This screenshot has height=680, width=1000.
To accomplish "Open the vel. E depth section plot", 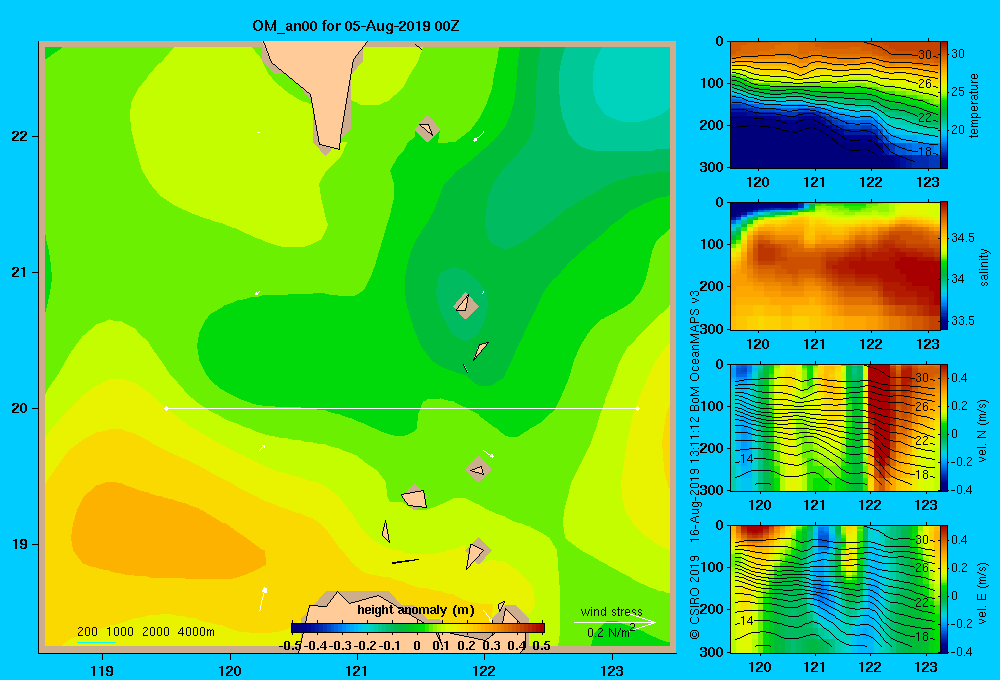I will click(834, 589).
